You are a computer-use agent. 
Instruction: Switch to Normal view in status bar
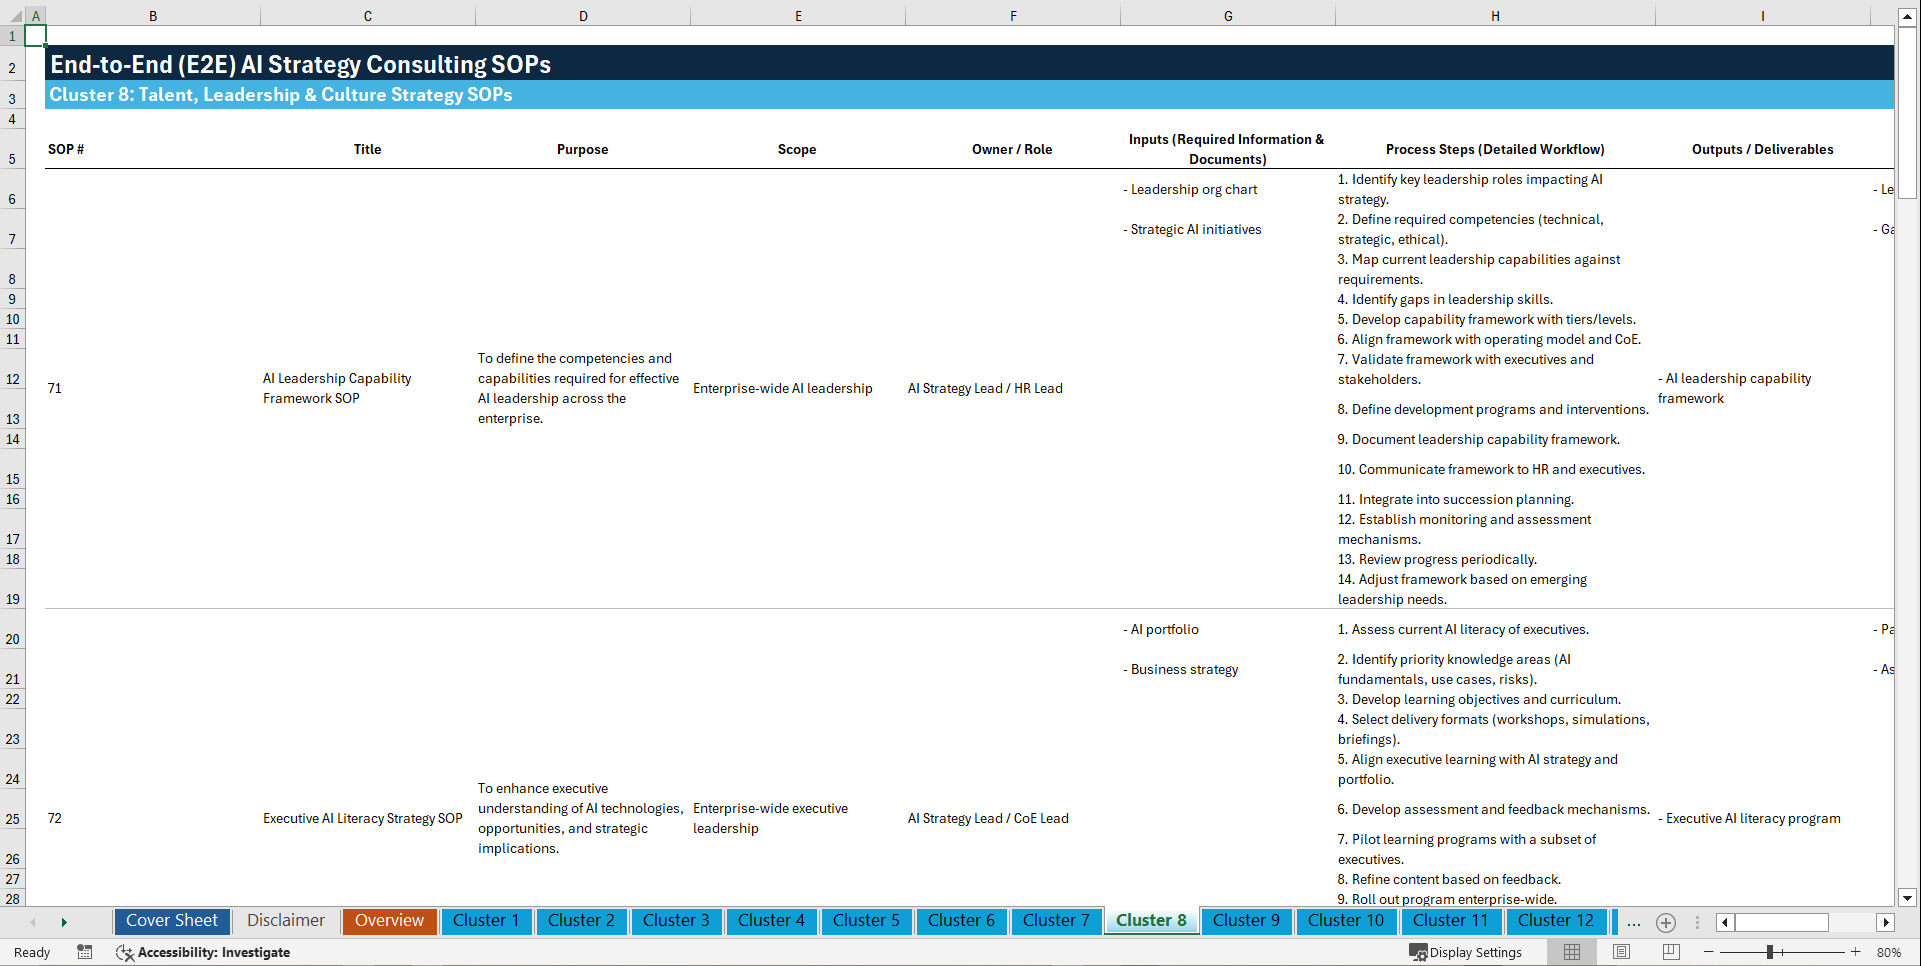click(x=1571, y=952)
